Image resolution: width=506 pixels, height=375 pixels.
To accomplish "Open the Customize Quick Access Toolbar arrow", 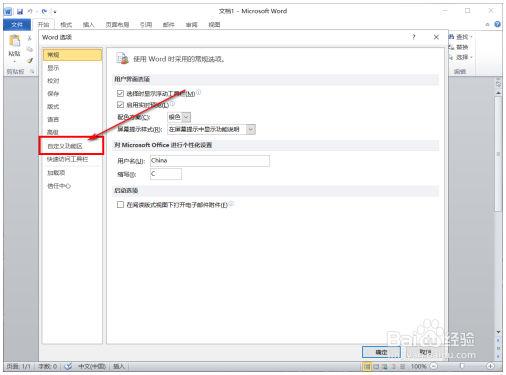I will (55, 12).
